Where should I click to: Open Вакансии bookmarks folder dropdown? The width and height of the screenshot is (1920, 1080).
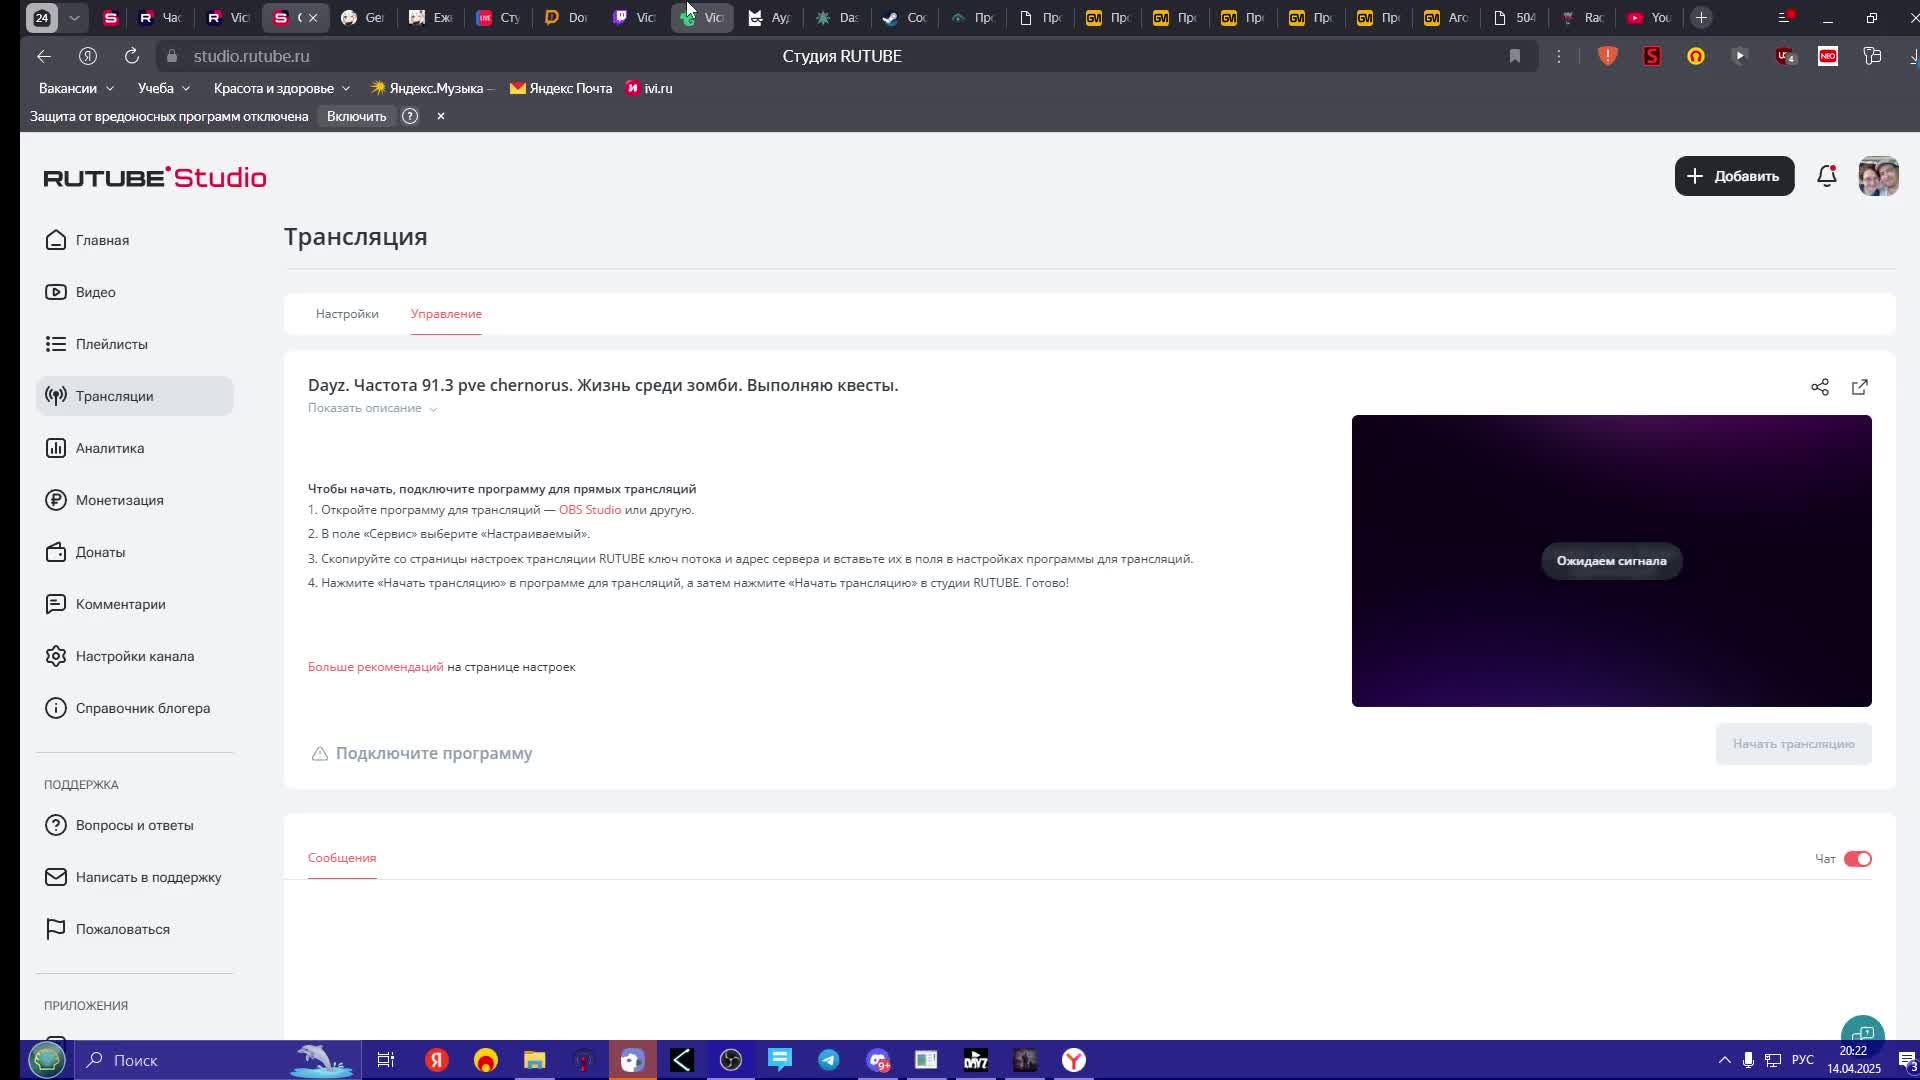[x=76, y=88]
